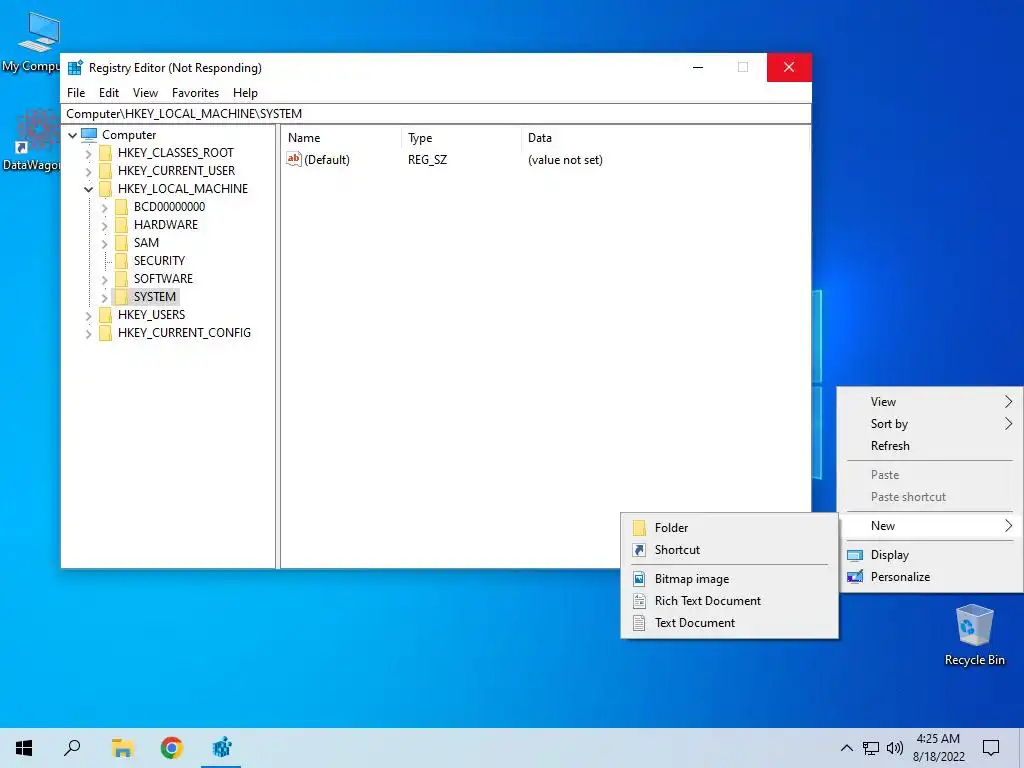Viewport: 1024px width, 768px height.
Task: Expand HKEY_CLASSES_ROOT node arrow
Action: (x=89, y=153)
